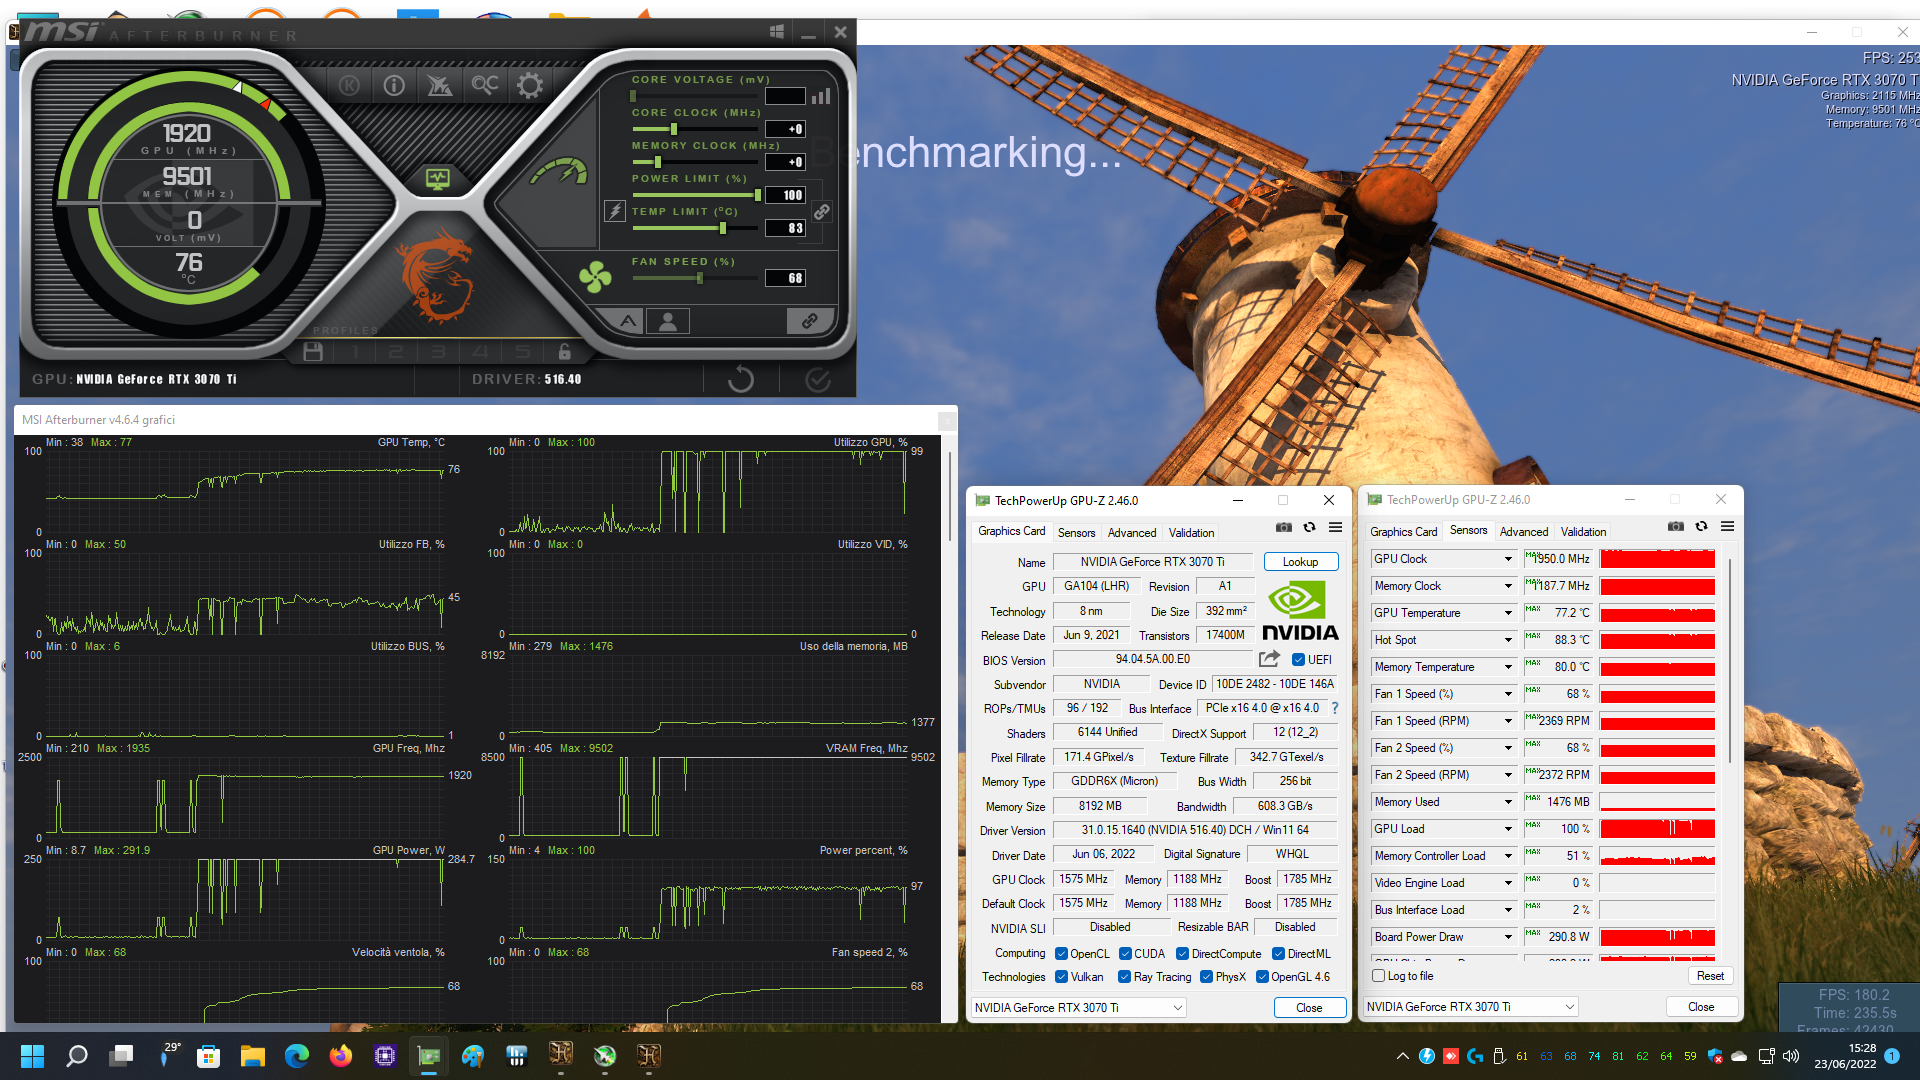Click the fan sync link icon
This screenshot has width=1920, height=1080.
809,321
